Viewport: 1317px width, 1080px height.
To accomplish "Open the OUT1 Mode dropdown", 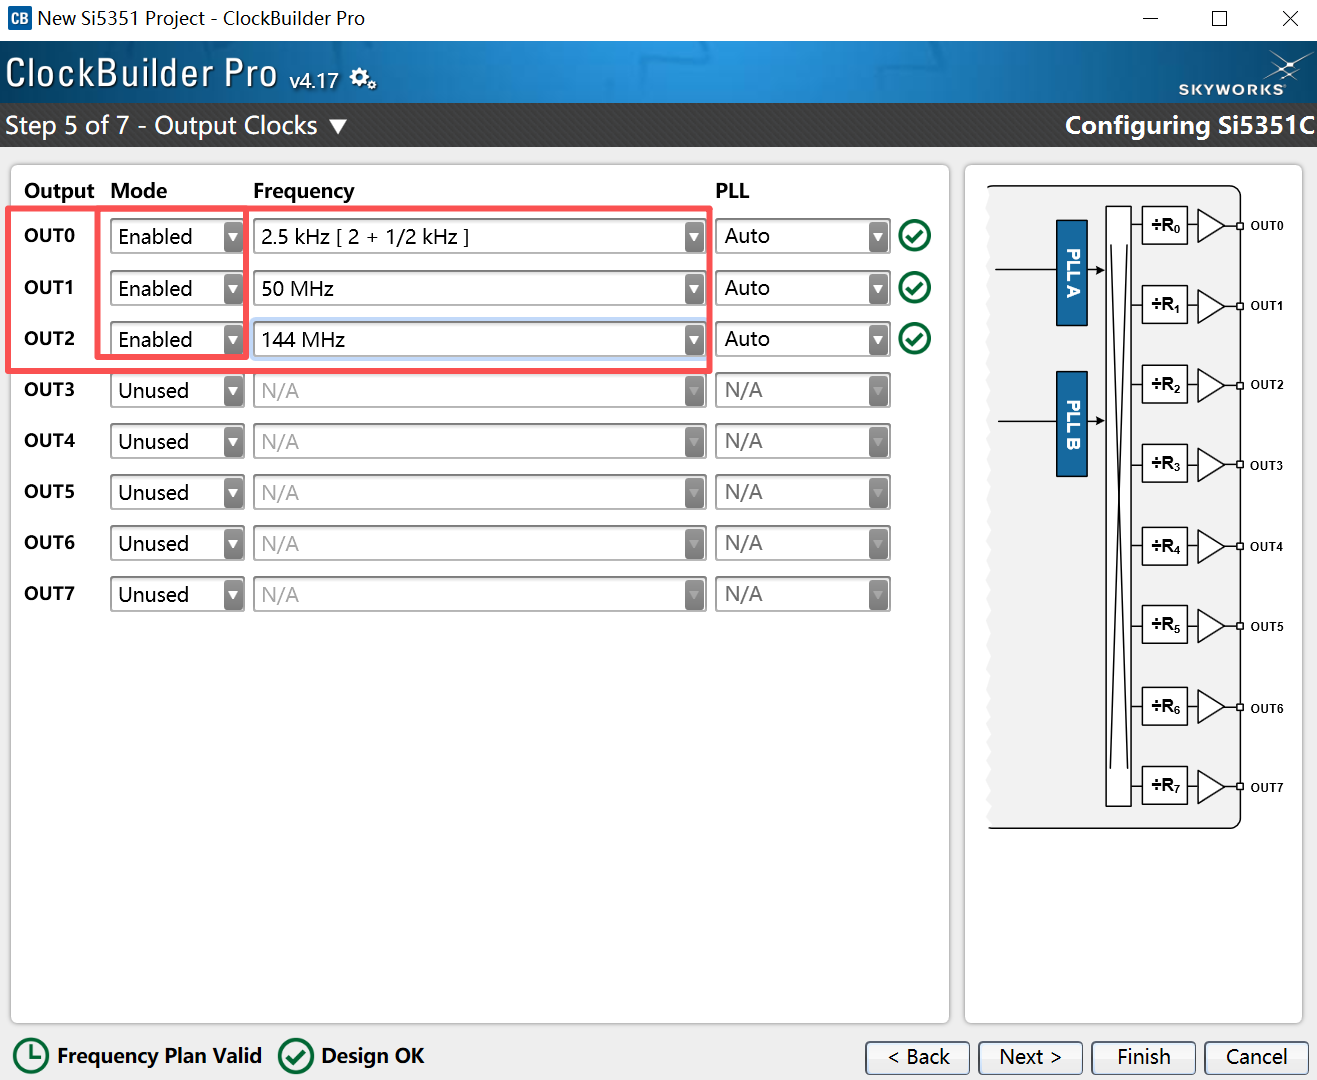I will tap(177, 289).
